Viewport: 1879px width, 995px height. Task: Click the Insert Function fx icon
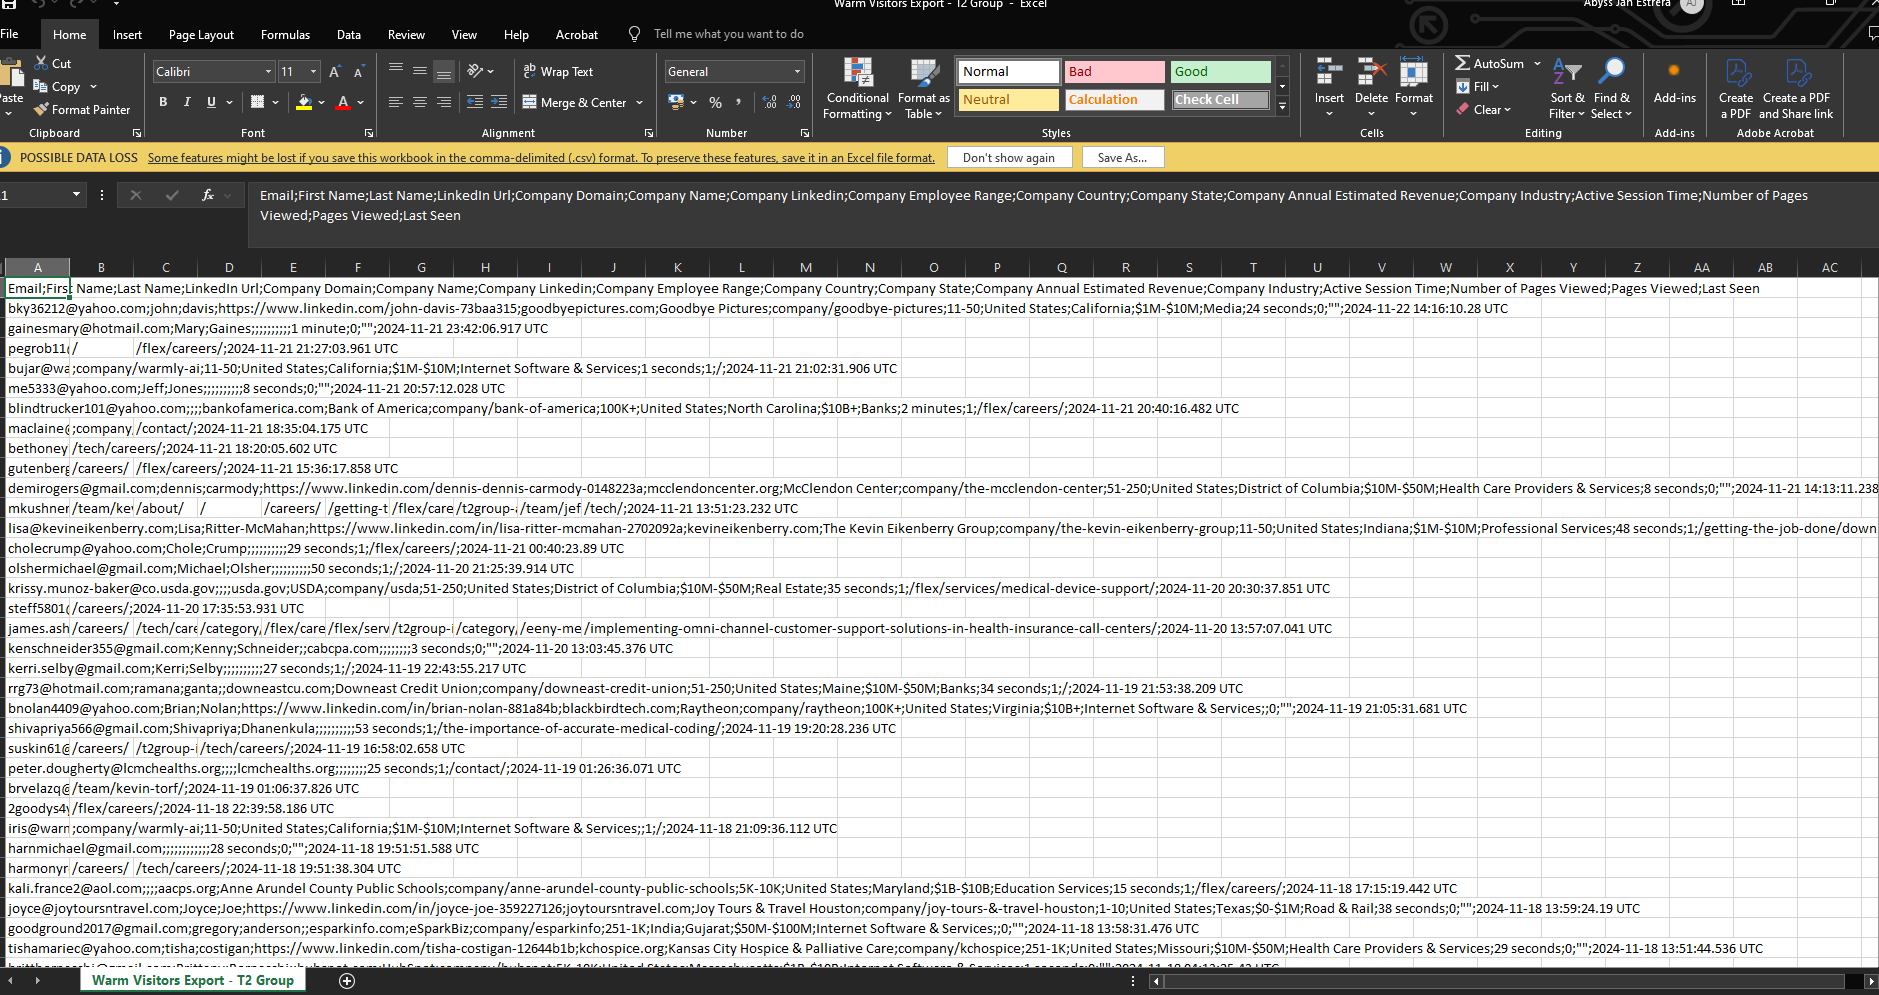click(x=207, y=195)
